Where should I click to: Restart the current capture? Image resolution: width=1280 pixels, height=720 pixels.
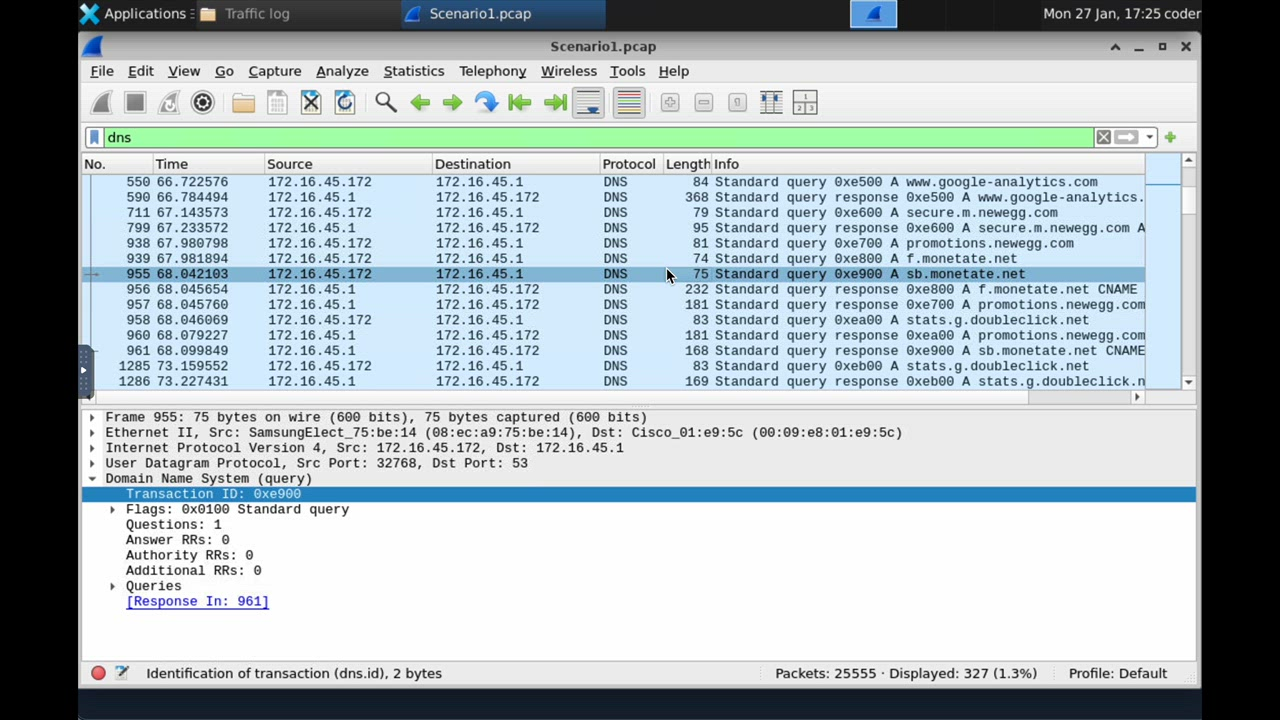point(169,103)
